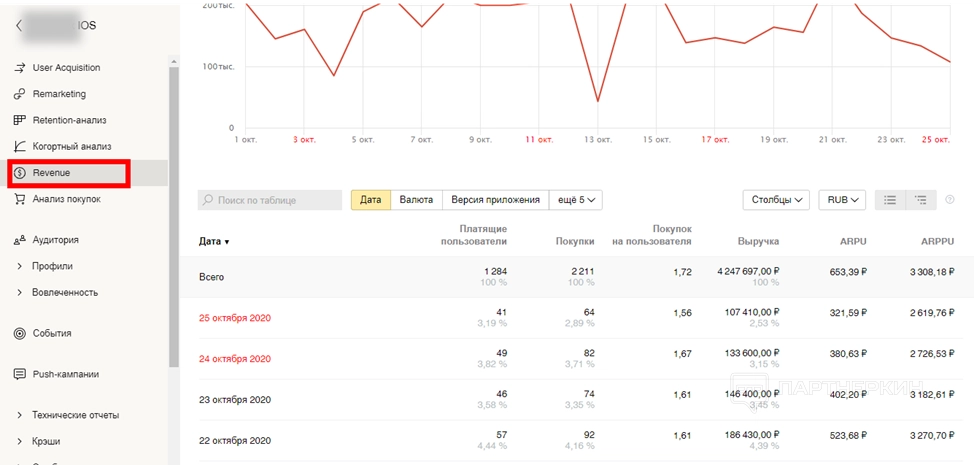
Task: Open the help question mark icon
Action: (949, 200)
